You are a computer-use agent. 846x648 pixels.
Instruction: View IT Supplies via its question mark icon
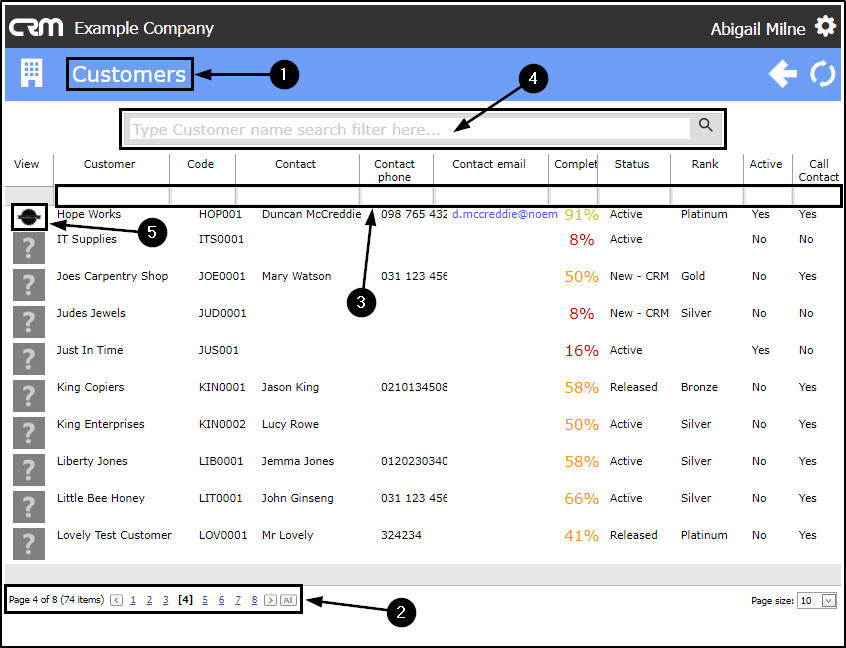[29, 248]
